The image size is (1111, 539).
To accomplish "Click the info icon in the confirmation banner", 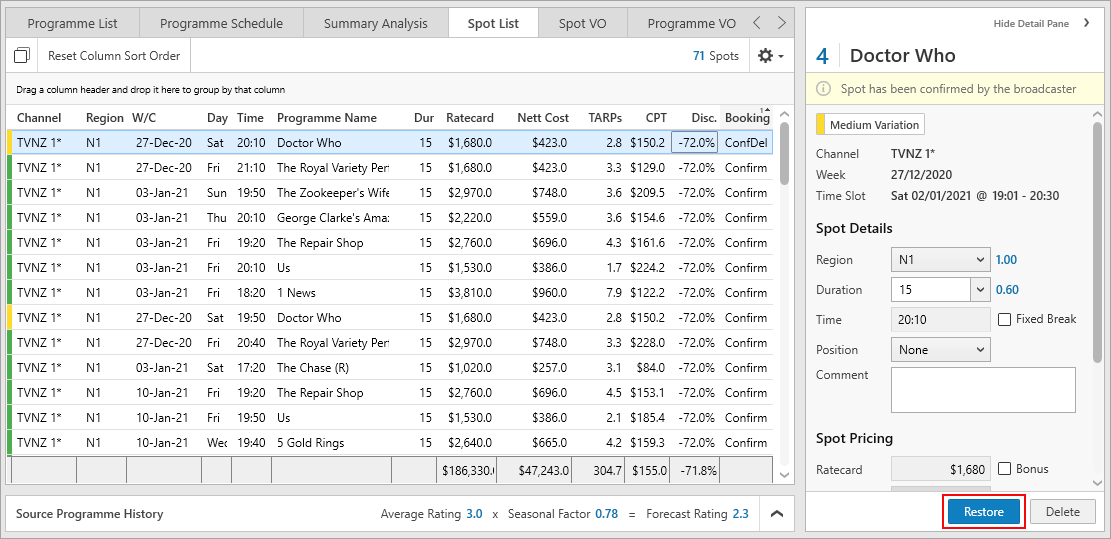I will pos(823,89).
